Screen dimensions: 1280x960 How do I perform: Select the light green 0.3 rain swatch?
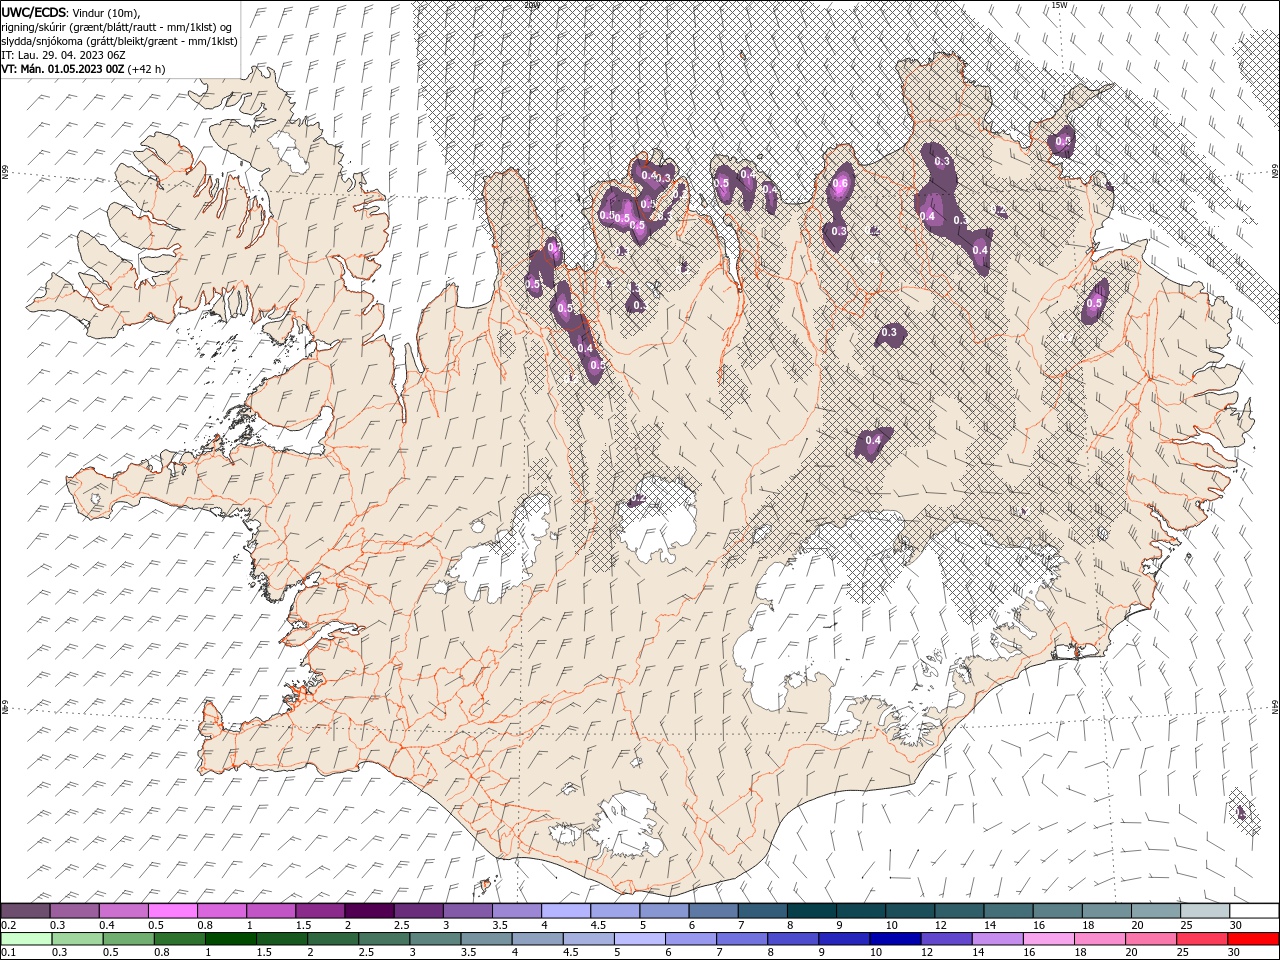[77, 939]
